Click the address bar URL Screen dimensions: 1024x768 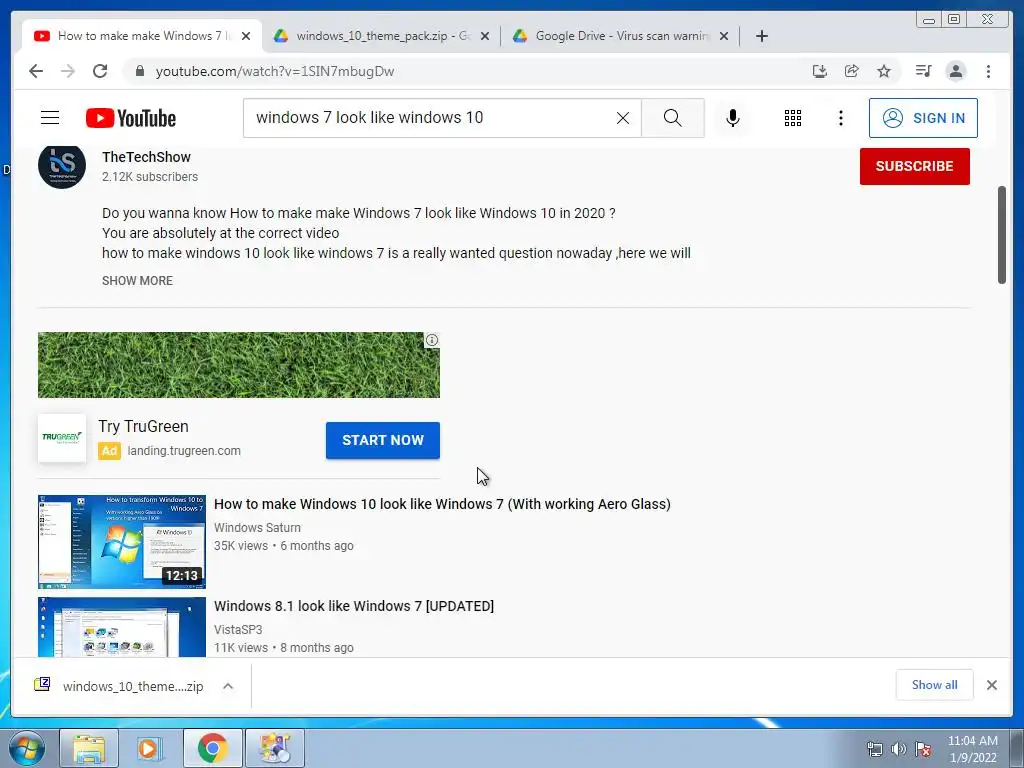[275, 71]
